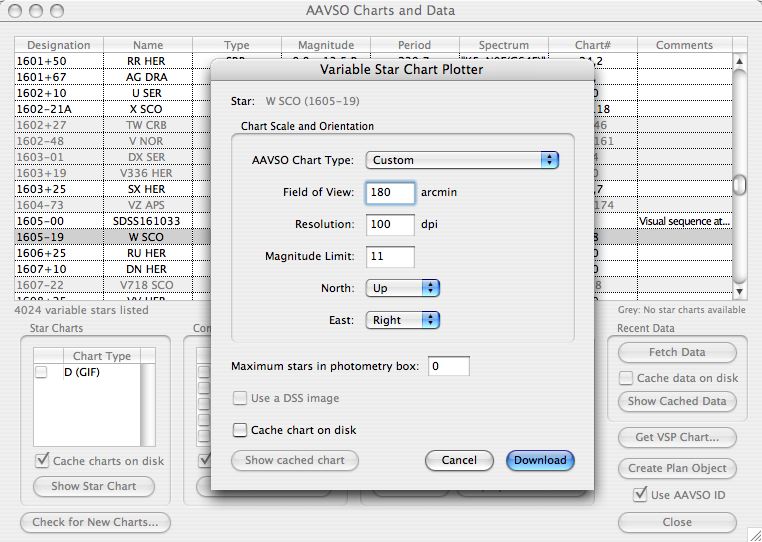Viewport: 762px width, 542px height.
Task: Select the TW CRB row
Action: 373,125
